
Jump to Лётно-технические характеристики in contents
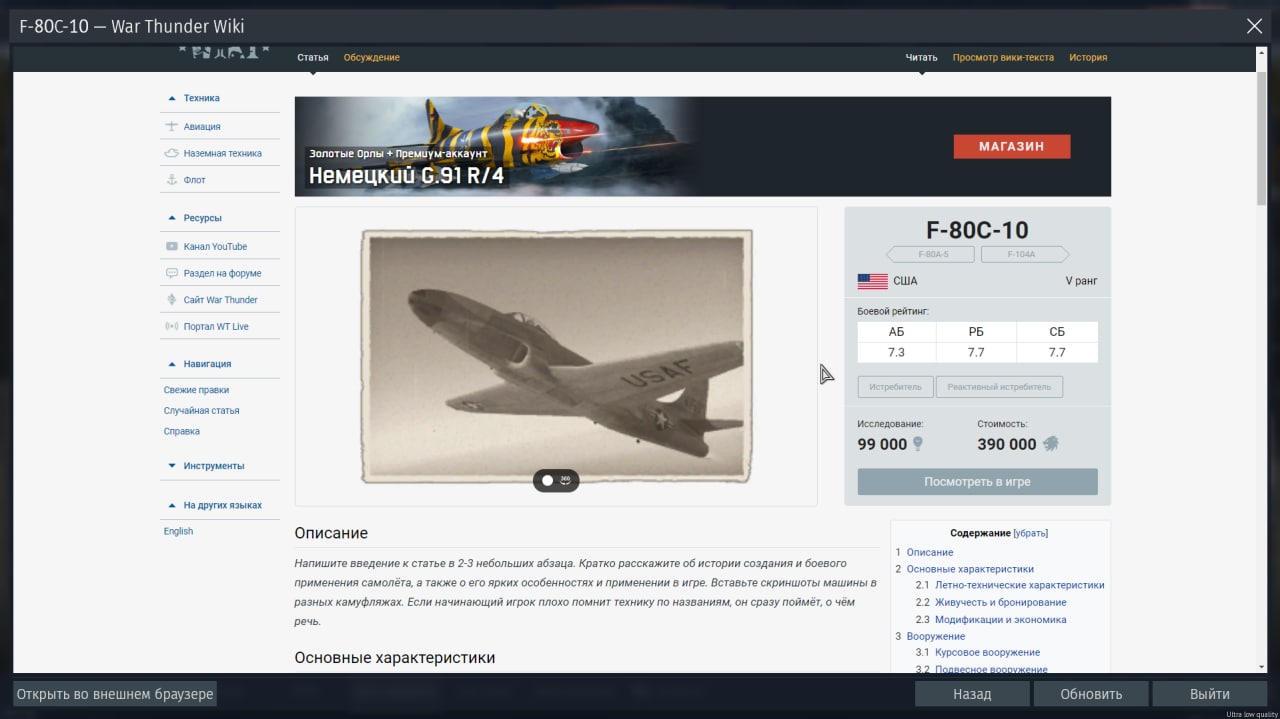pyautogui.click(x=1019, y=585)
